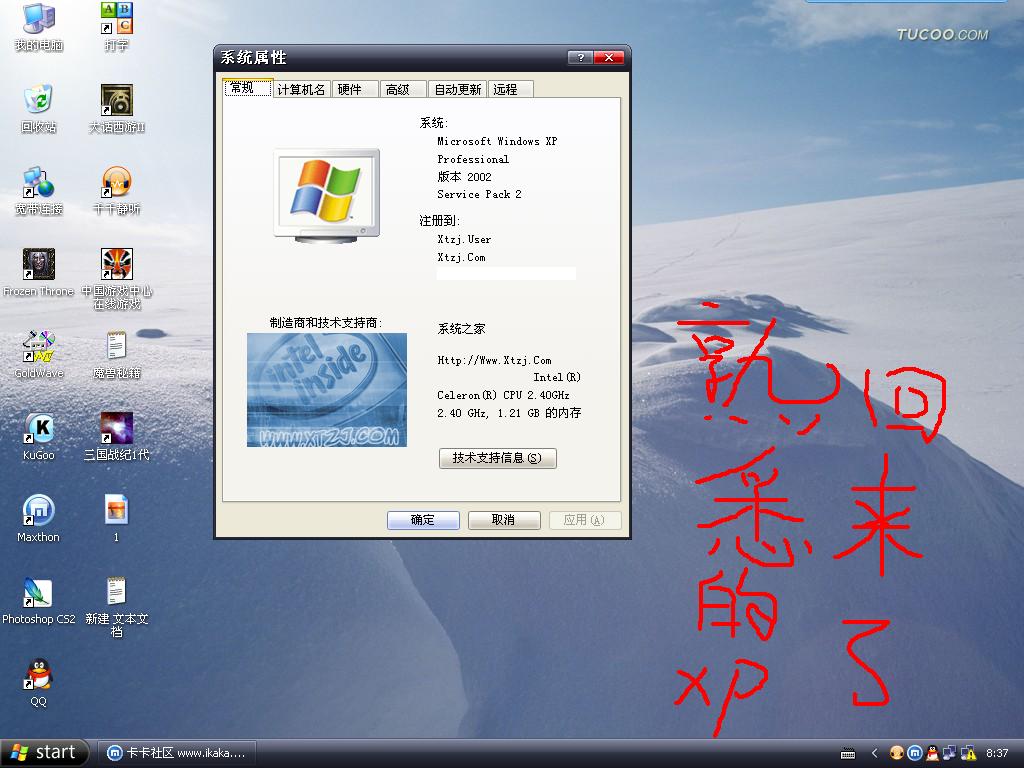Cancel the dialog with 取消
The height and width of the screenshot is (768, 1024).
[504, 520]
